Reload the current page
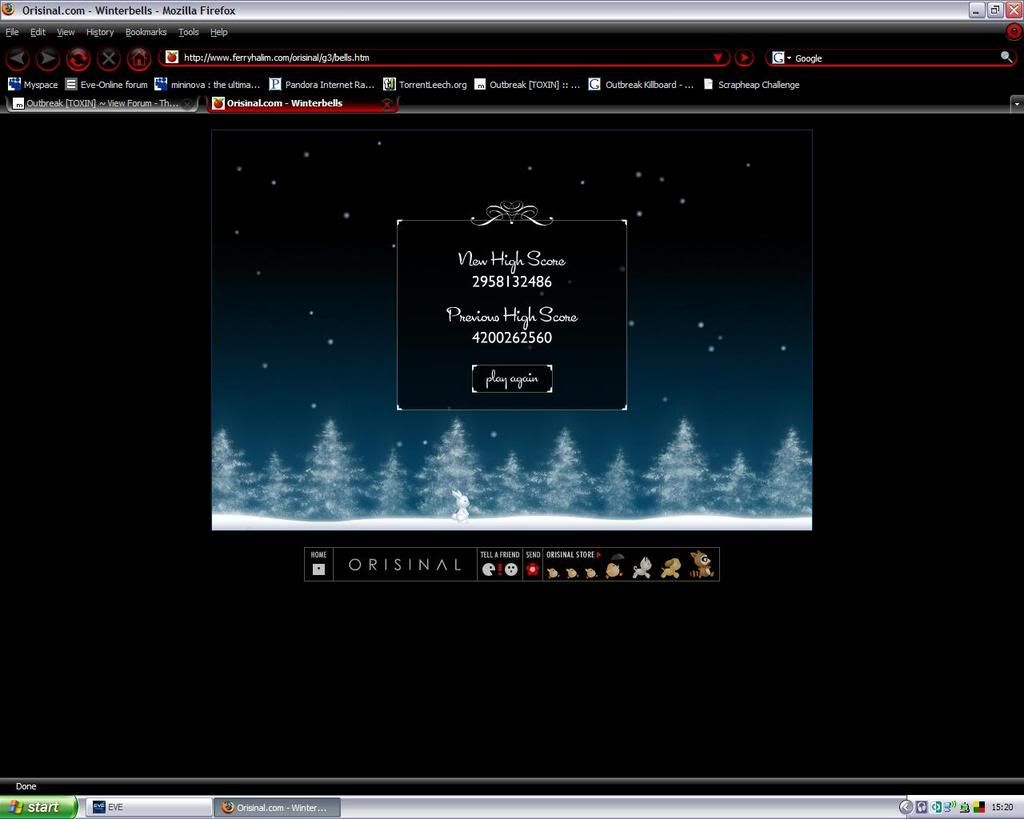Screen dimensions: 1024x819 click(x=78, y=58)
